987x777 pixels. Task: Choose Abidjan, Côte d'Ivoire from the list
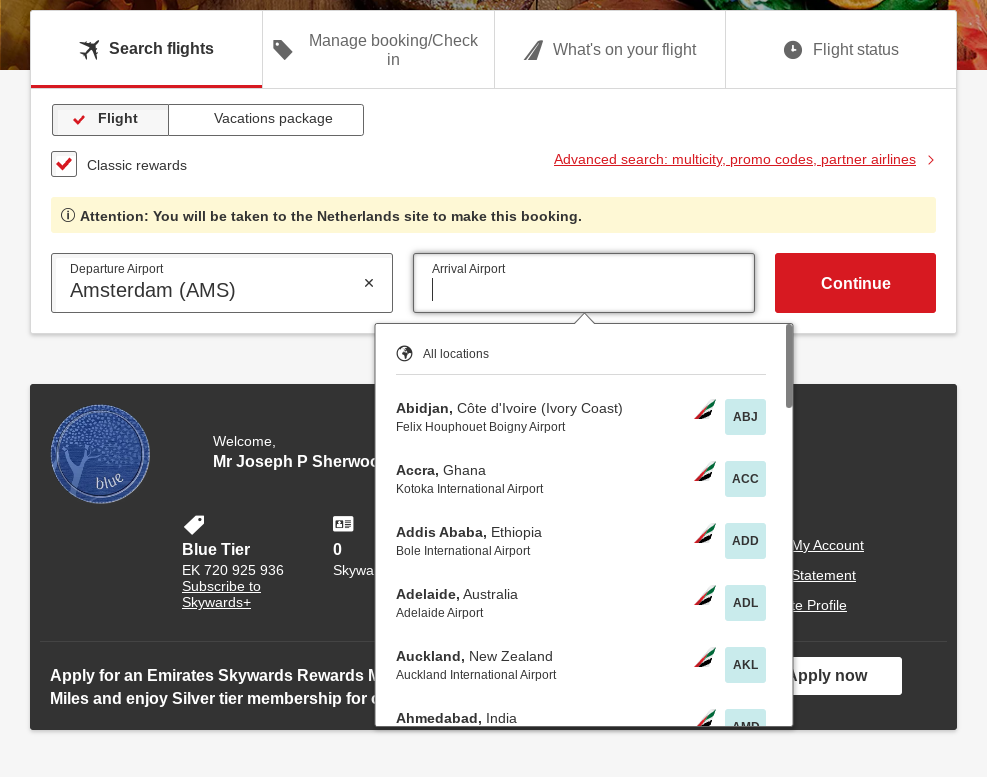(x=580, y=416)
